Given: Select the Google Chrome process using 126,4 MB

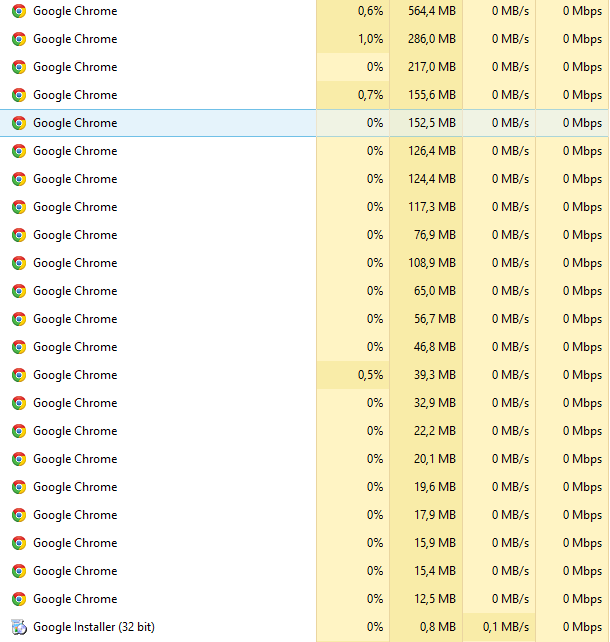Looking at the screenshot, I should pyautogui.click(x=75, y=151).
